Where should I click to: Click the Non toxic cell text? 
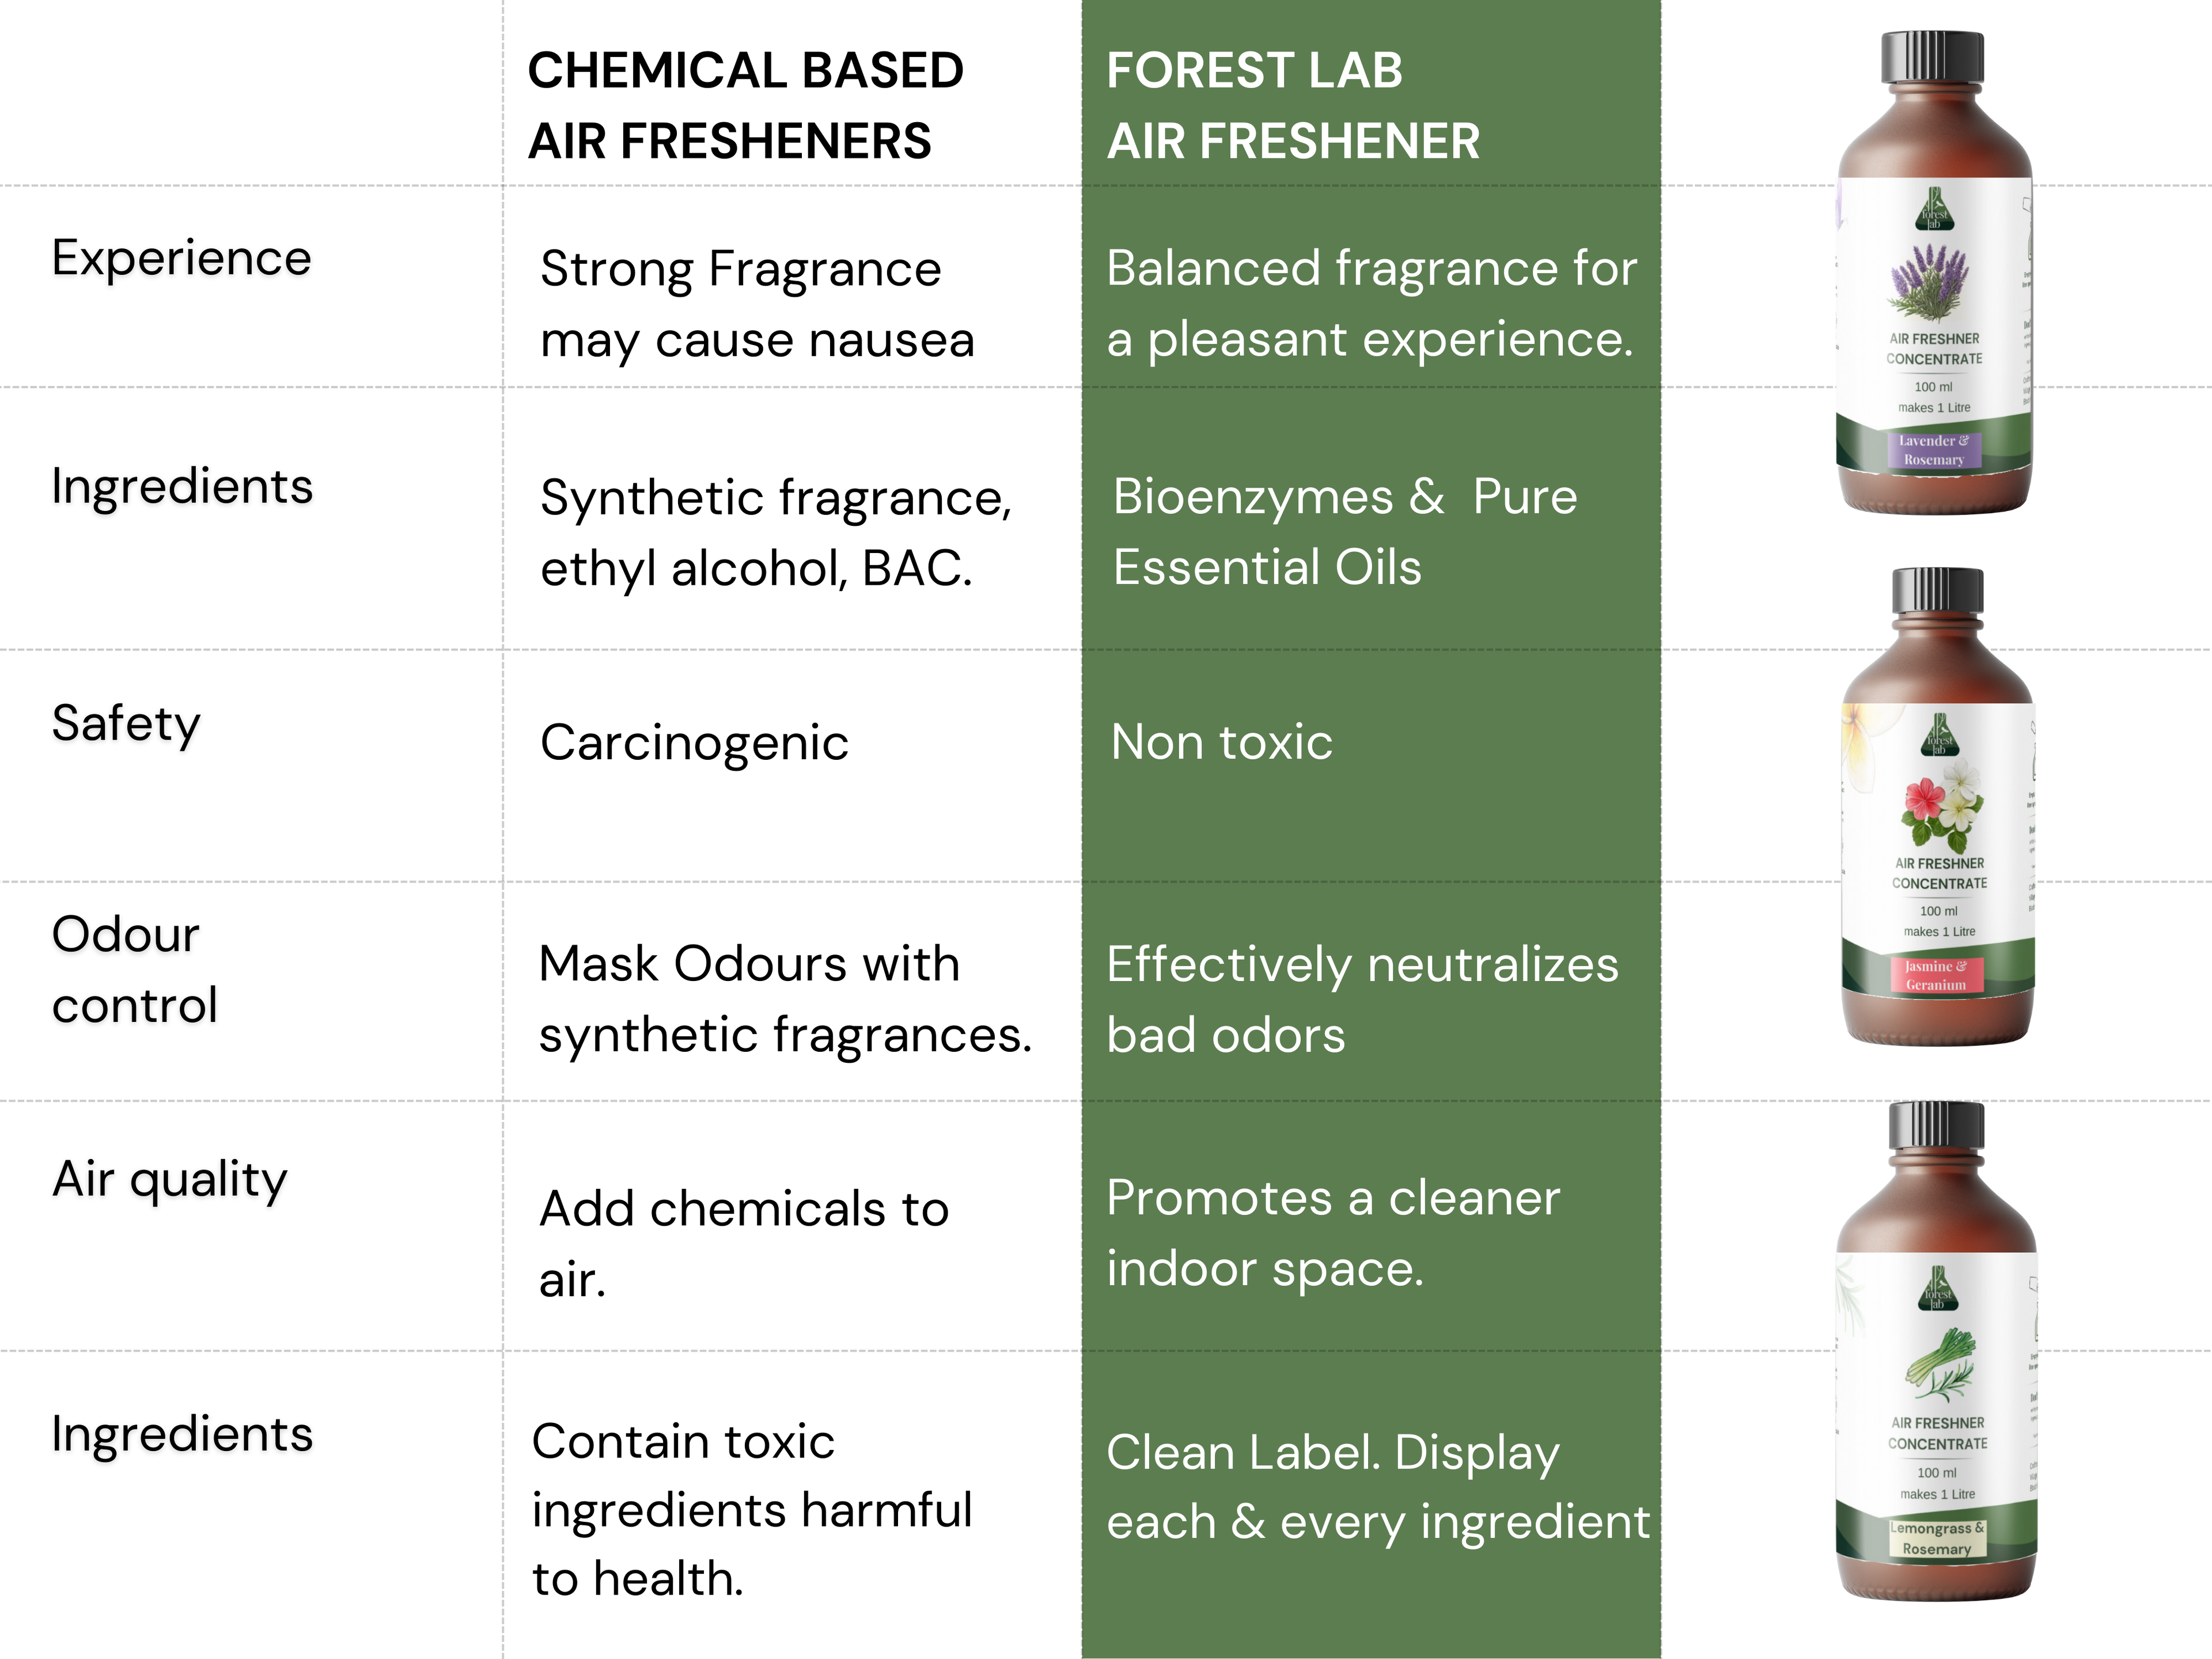click(1221, 742)
